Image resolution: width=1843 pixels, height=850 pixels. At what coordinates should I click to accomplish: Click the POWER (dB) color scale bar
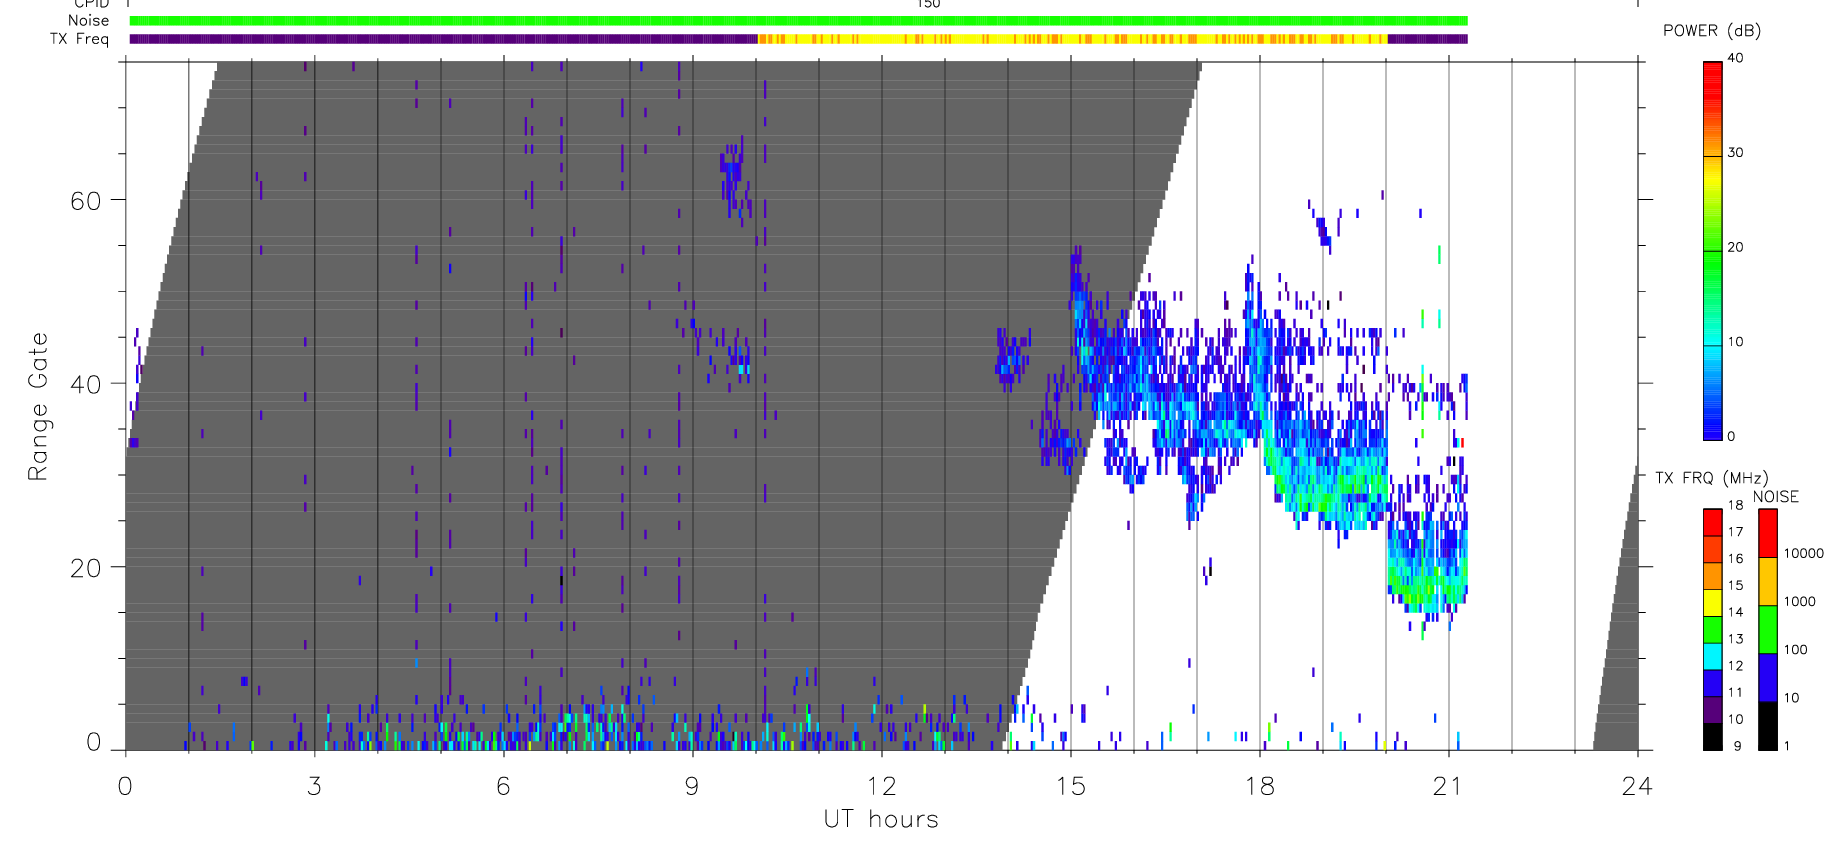pyautogui.click(x=1712, y=251)
